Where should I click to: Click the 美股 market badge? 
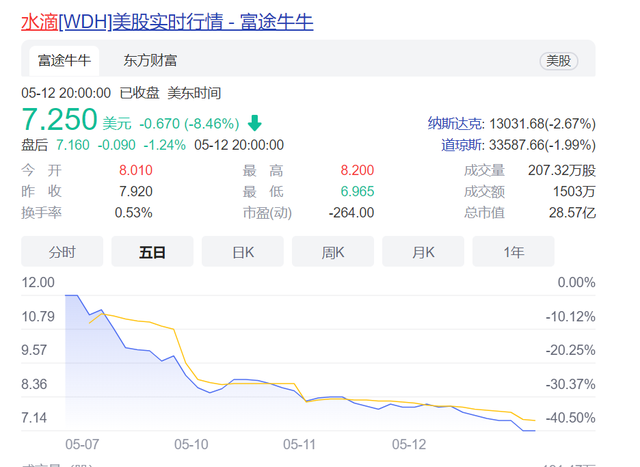558,61
